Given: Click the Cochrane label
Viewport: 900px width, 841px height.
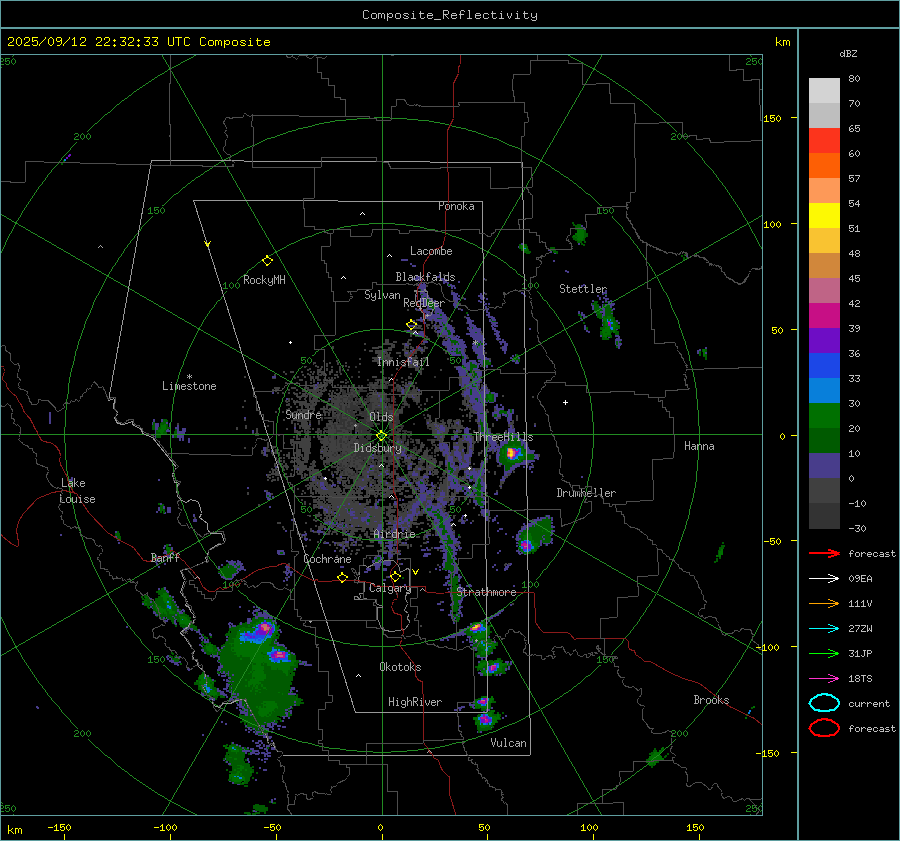Looking at the screenshot, I should coord(327,559).
